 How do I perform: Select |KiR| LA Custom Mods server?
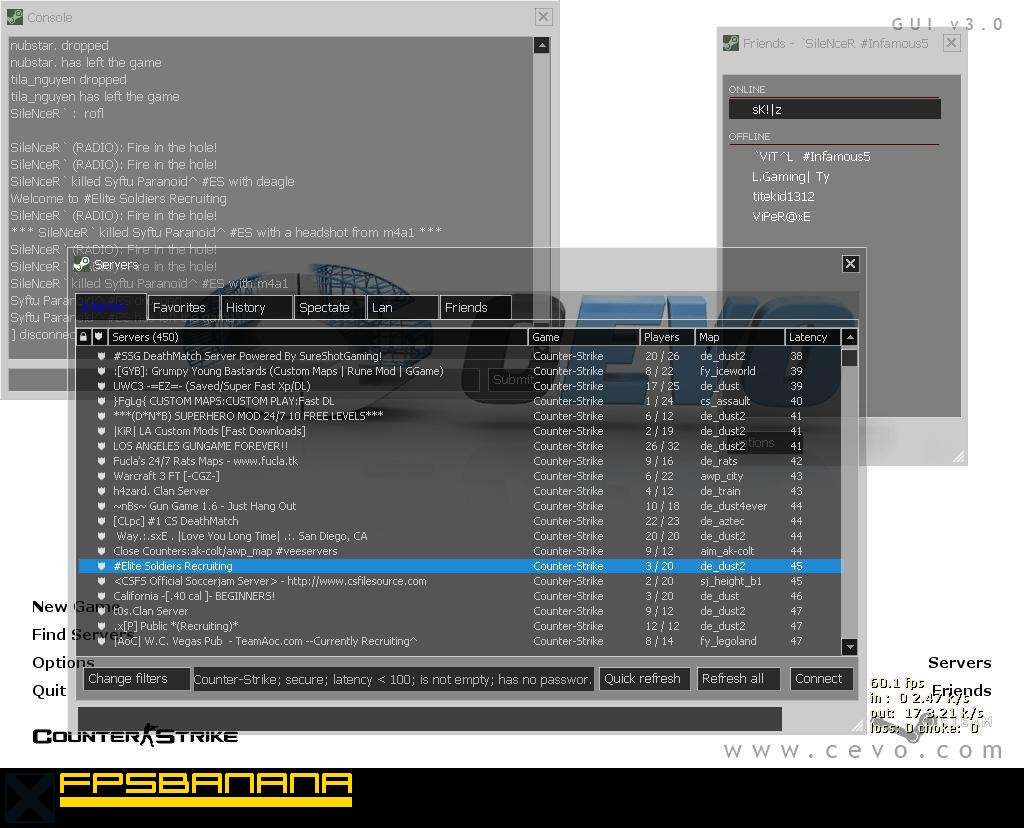point(460,431)
